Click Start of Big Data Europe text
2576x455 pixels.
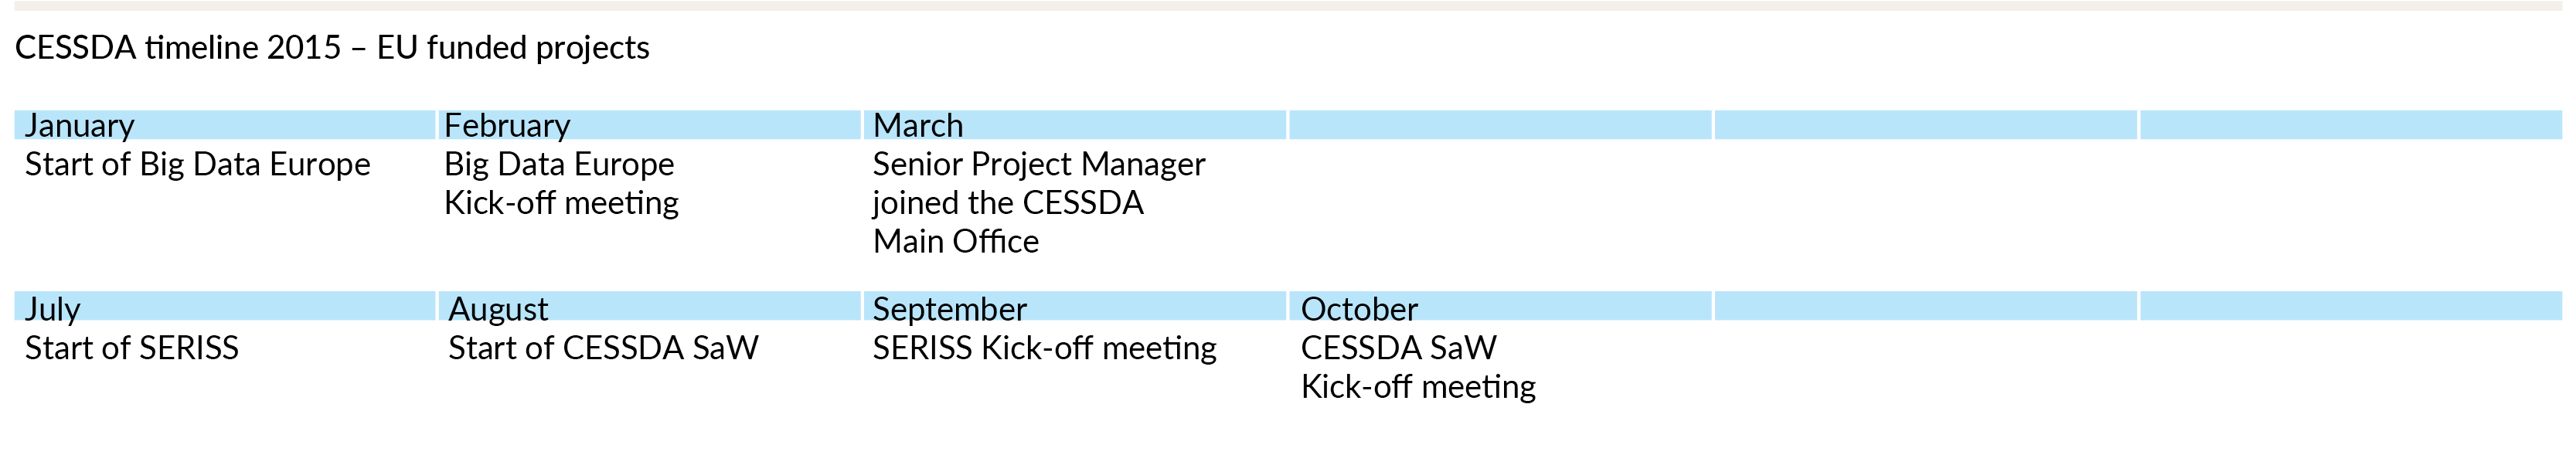[197, 164]
